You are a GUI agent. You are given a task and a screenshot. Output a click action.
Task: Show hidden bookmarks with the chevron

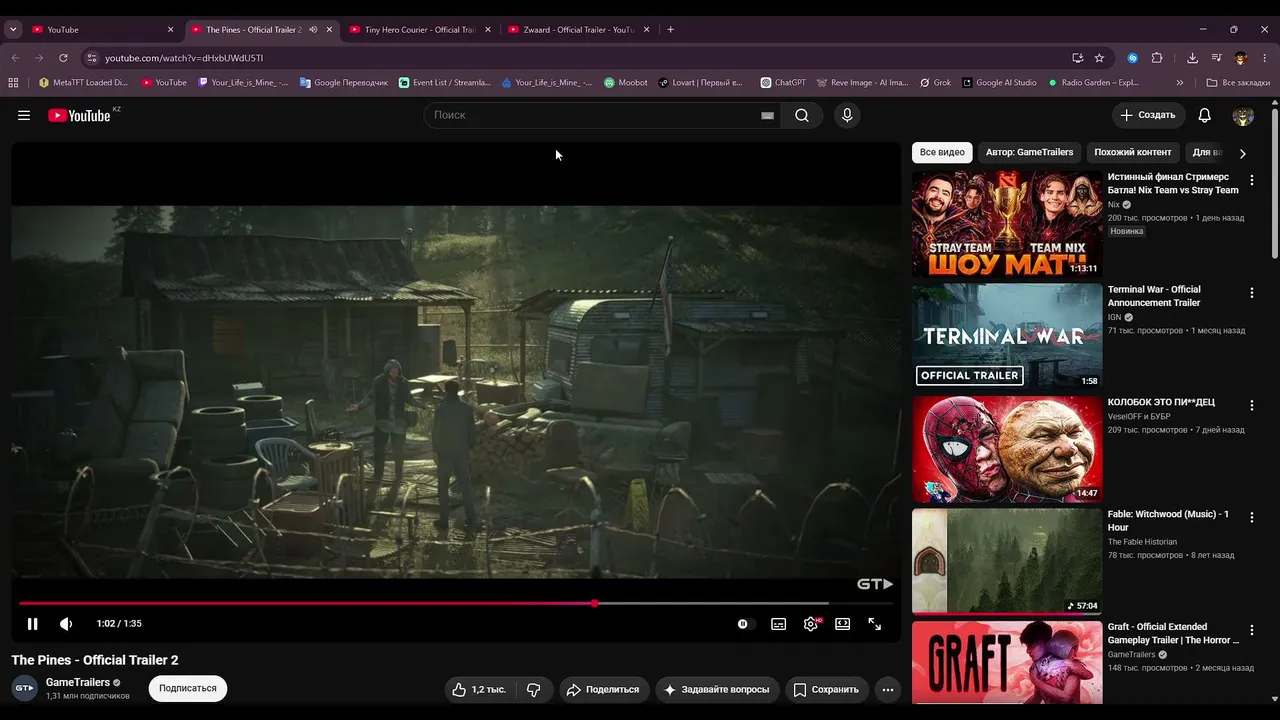tap(1180, 83)
